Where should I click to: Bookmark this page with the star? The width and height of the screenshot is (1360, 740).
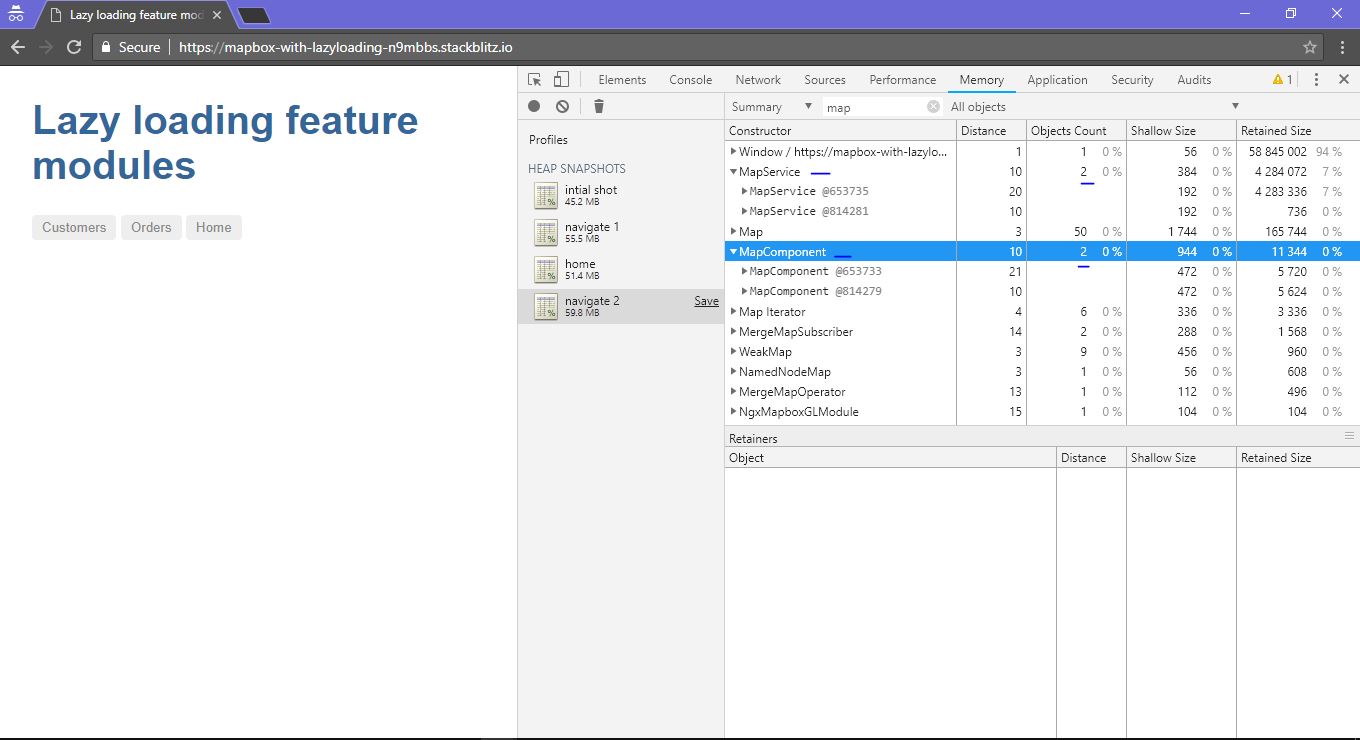click(1309, 47)
